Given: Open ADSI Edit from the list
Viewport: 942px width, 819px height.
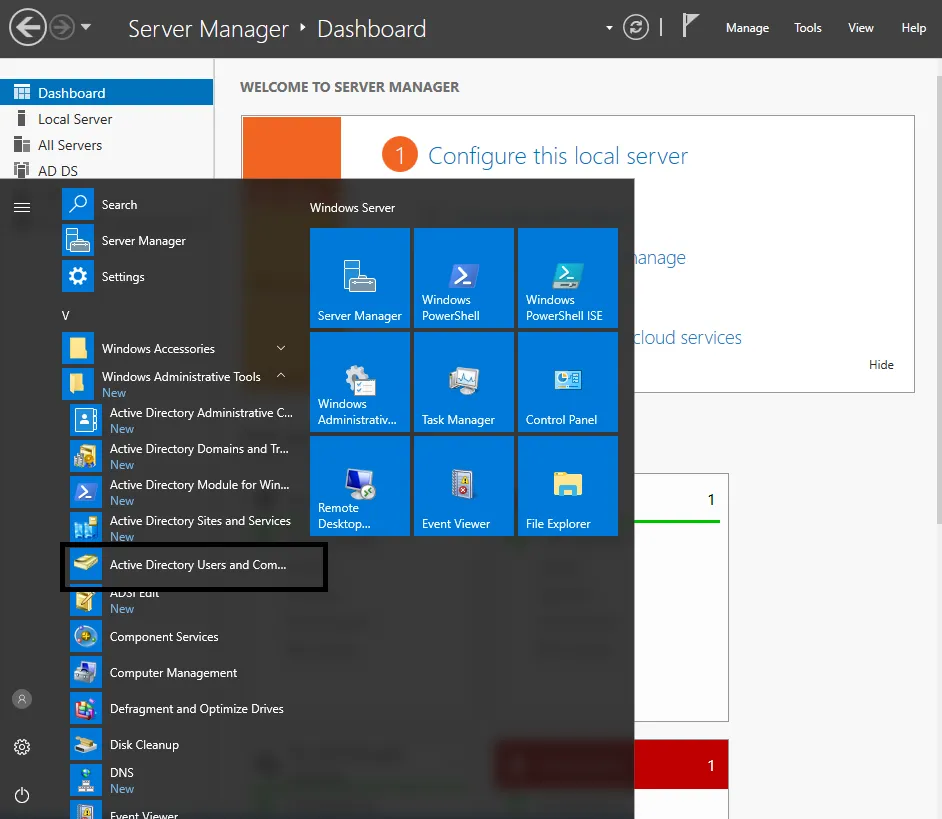Looking at the screenshot, I should [184, 603].
